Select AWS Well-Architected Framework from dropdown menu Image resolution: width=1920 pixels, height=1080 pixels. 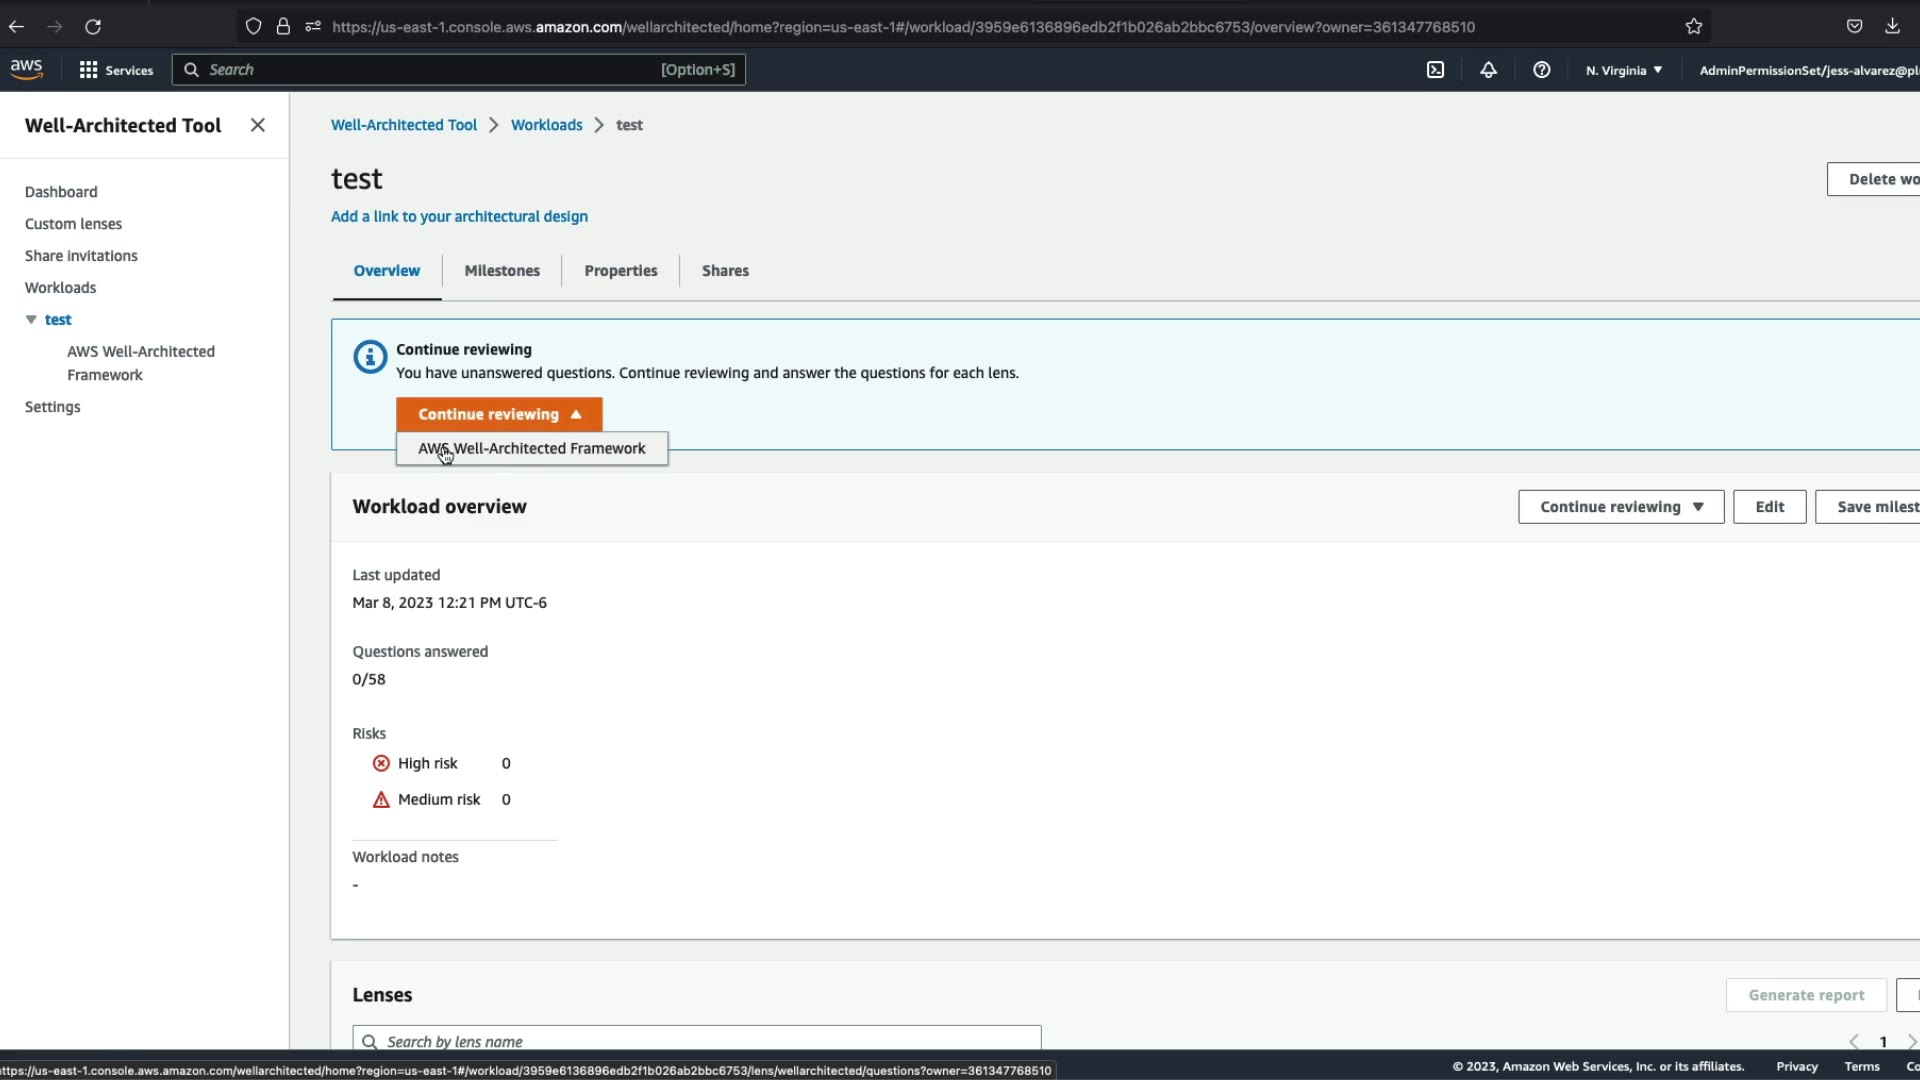(x=532, y=449)
